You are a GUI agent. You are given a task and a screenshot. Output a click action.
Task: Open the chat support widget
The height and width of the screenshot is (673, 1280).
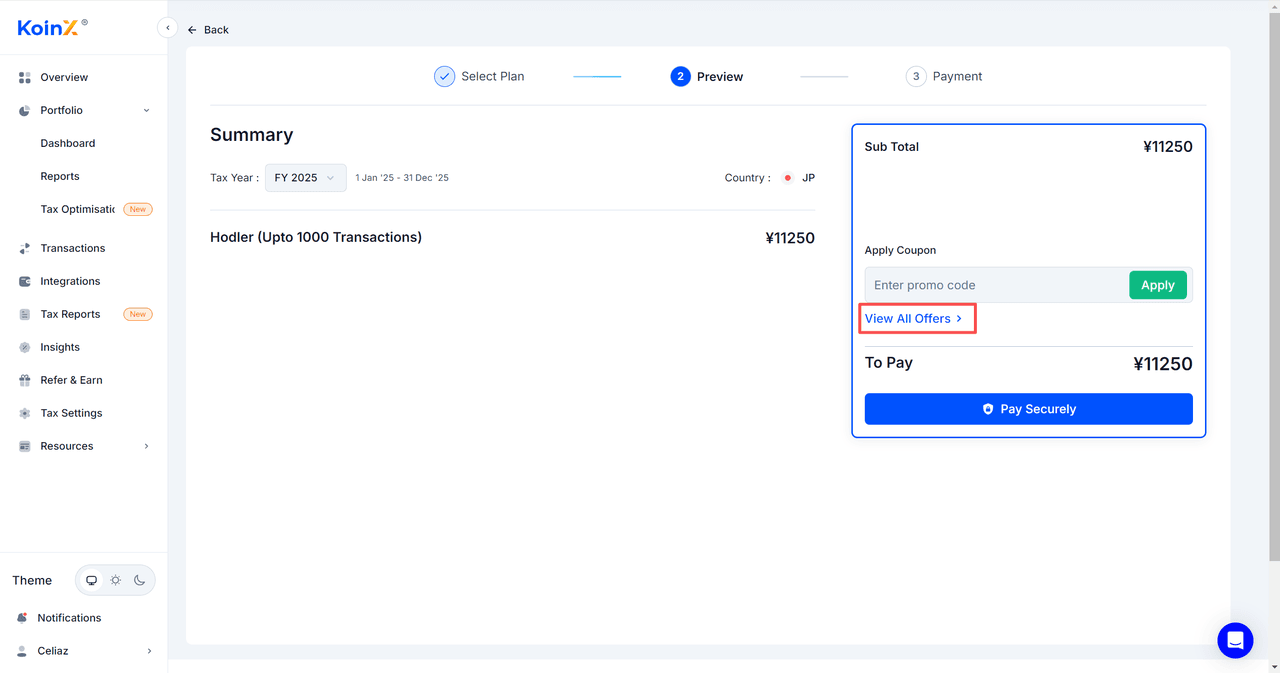coord(1235,640)
